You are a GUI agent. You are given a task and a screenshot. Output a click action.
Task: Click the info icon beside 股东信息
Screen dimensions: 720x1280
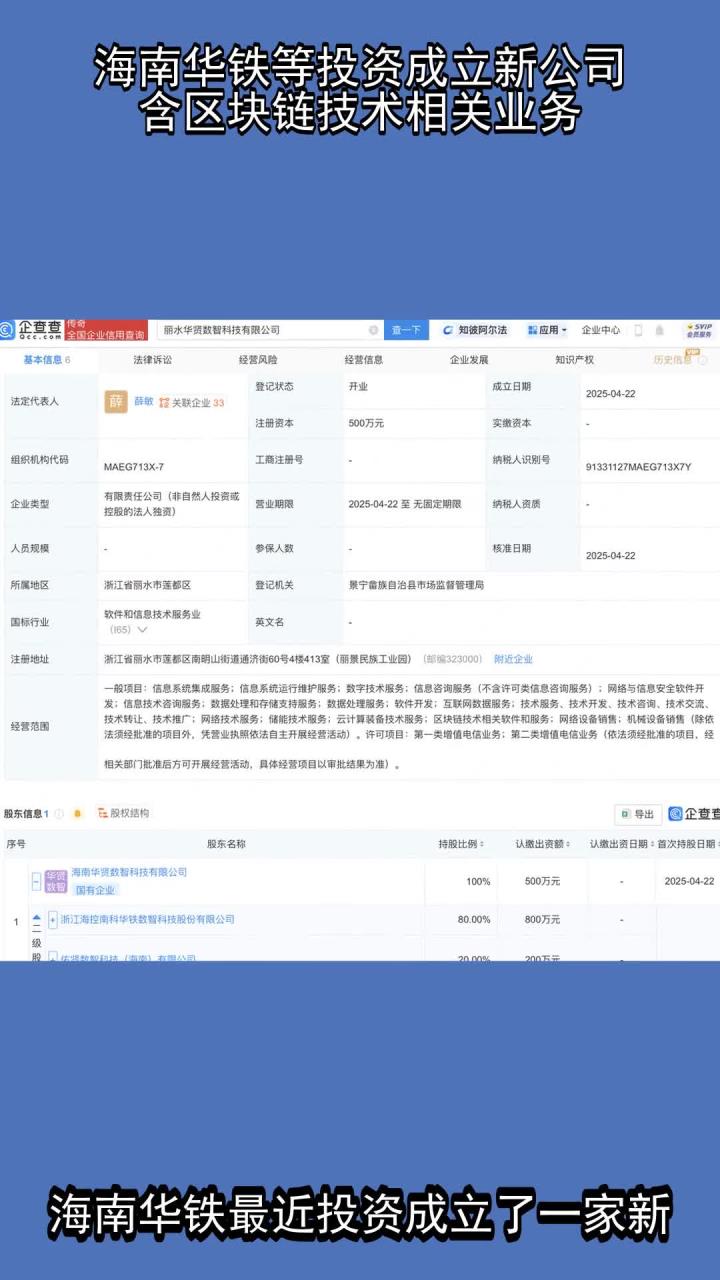pyautogui.click(x=58, y=814)
